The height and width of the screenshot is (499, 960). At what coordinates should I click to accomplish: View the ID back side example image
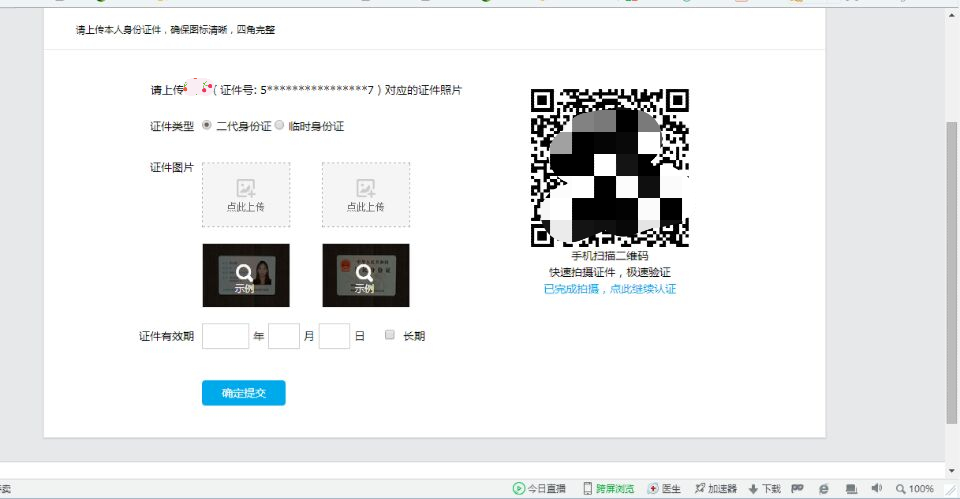(366, 276)
